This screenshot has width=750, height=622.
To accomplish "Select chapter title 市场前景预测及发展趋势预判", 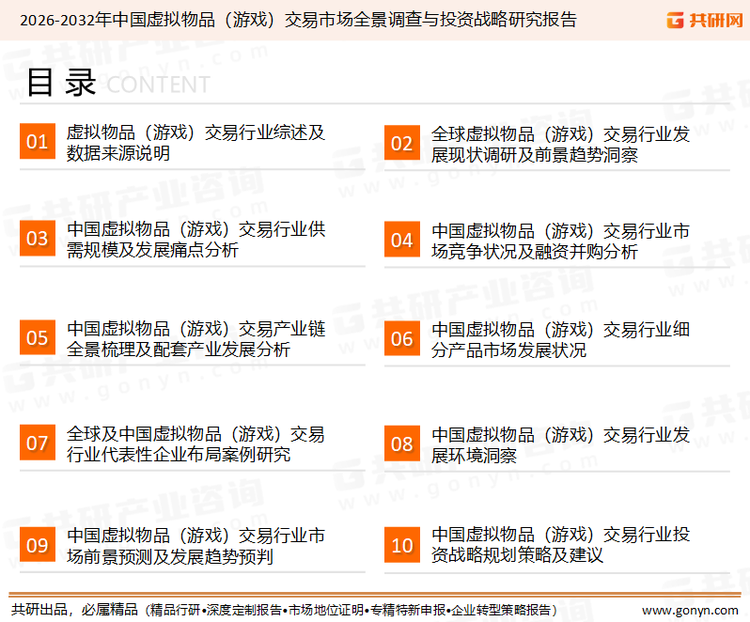I will [x=196, y=546].
